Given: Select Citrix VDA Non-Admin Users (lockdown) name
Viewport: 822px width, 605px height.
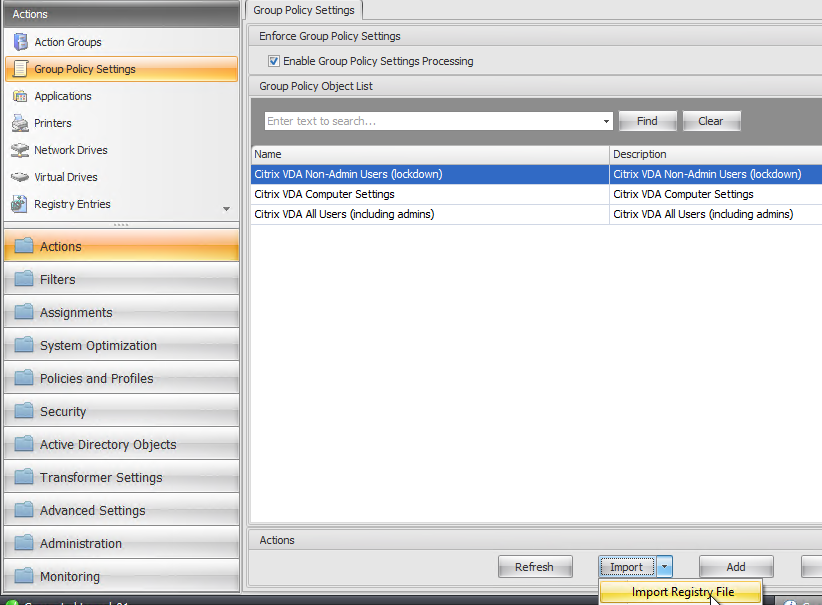Looking at the screenshot, I should coord(430,174).
